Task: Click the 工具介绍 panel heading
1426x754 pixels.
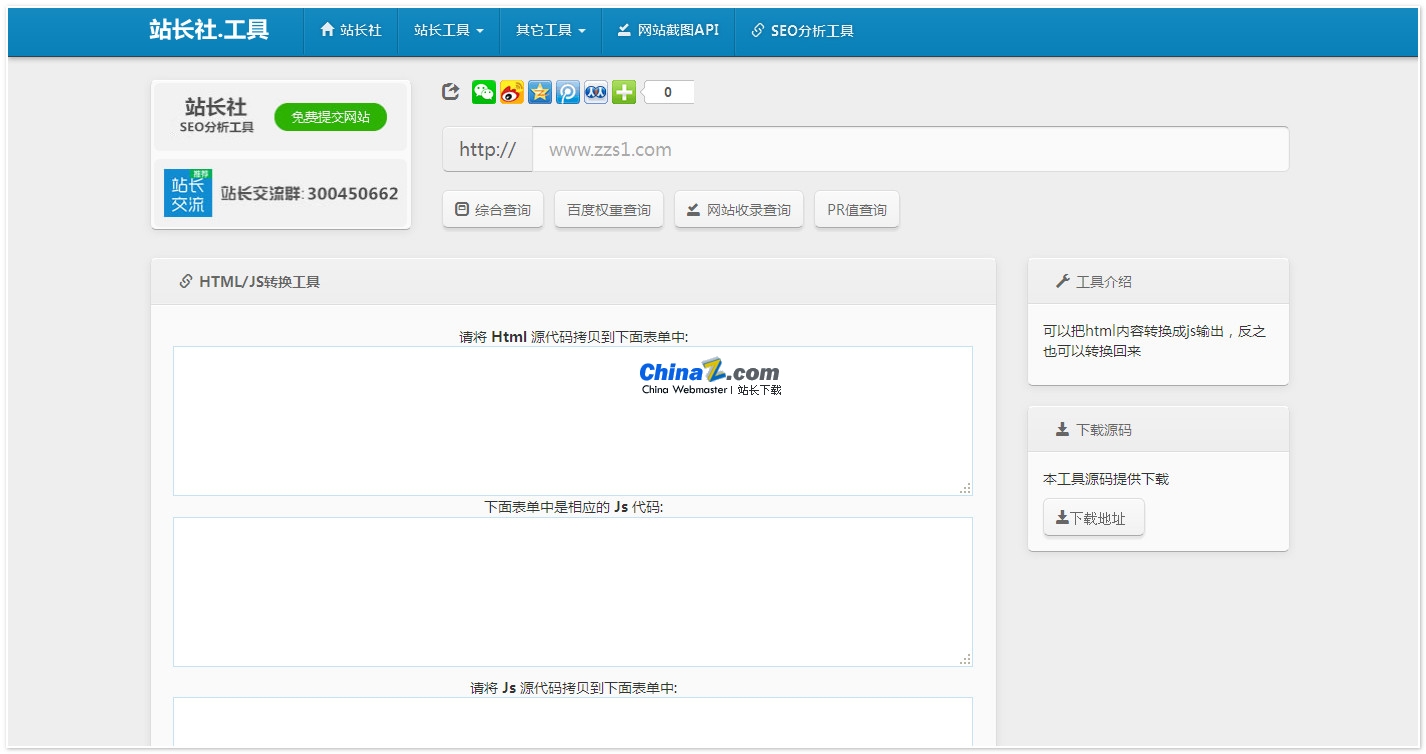Action: click(1158, 281)
